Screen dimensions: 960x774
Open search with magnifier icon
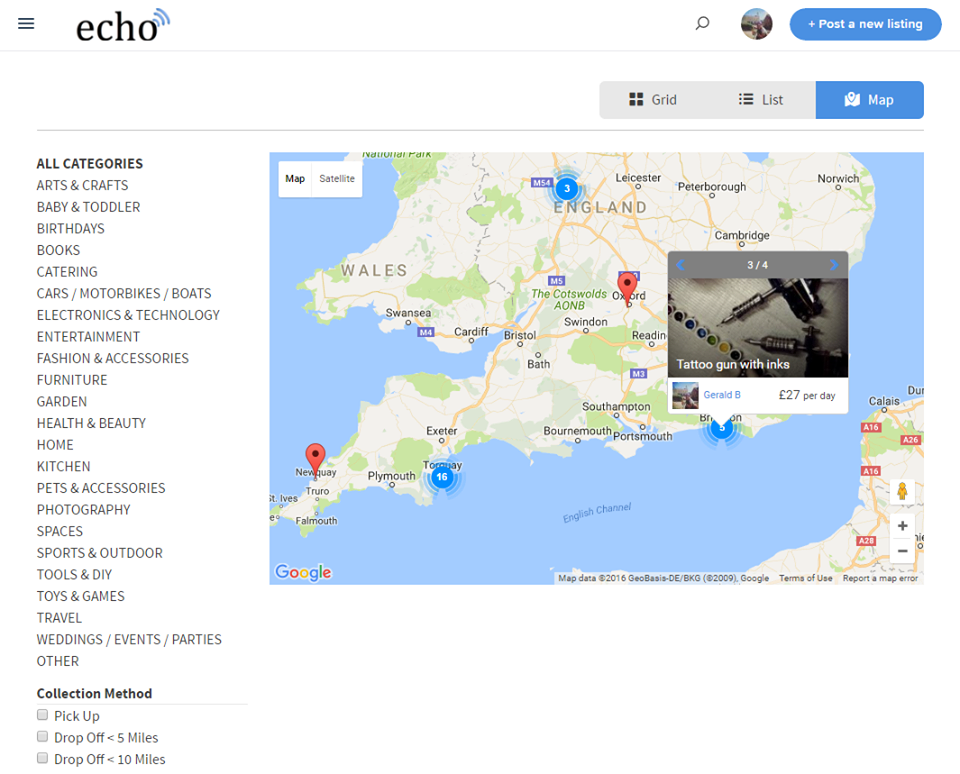[702, 24]
